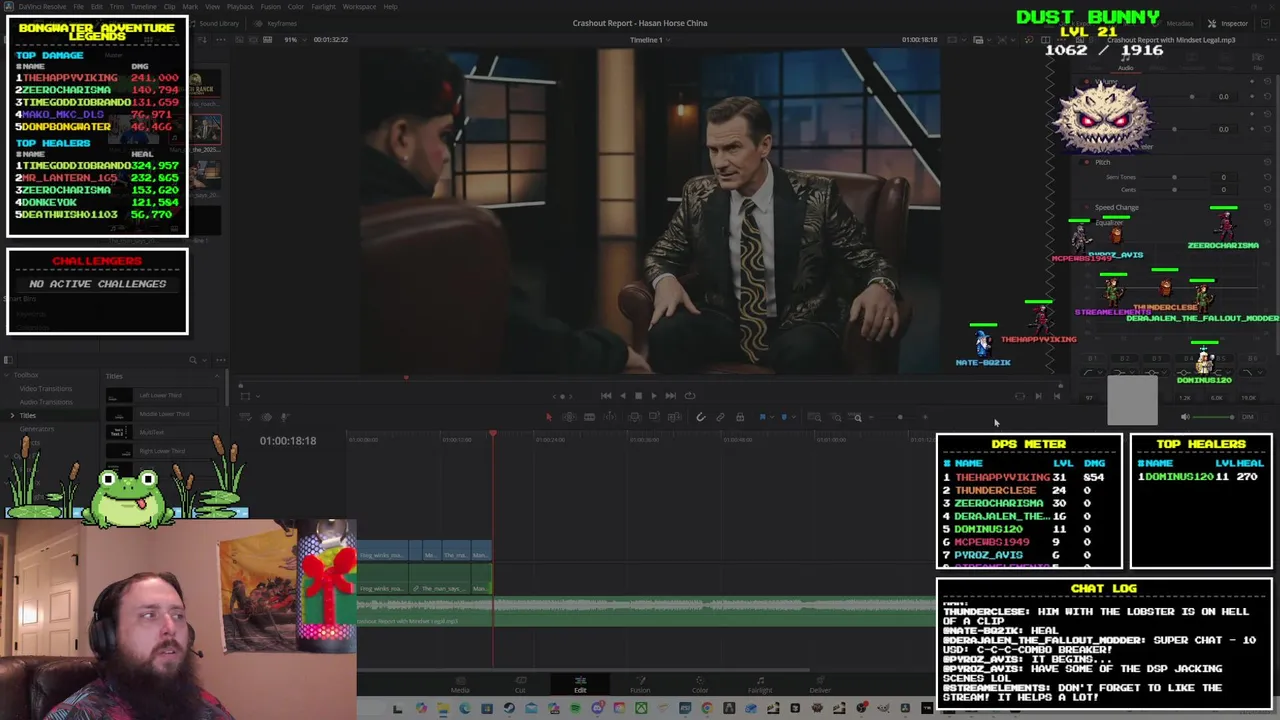Viewport: 1280px width, 720px height.
Task: Select Audio Transitions in effects list
Action: pyautogui.click(x=45, y=402)
